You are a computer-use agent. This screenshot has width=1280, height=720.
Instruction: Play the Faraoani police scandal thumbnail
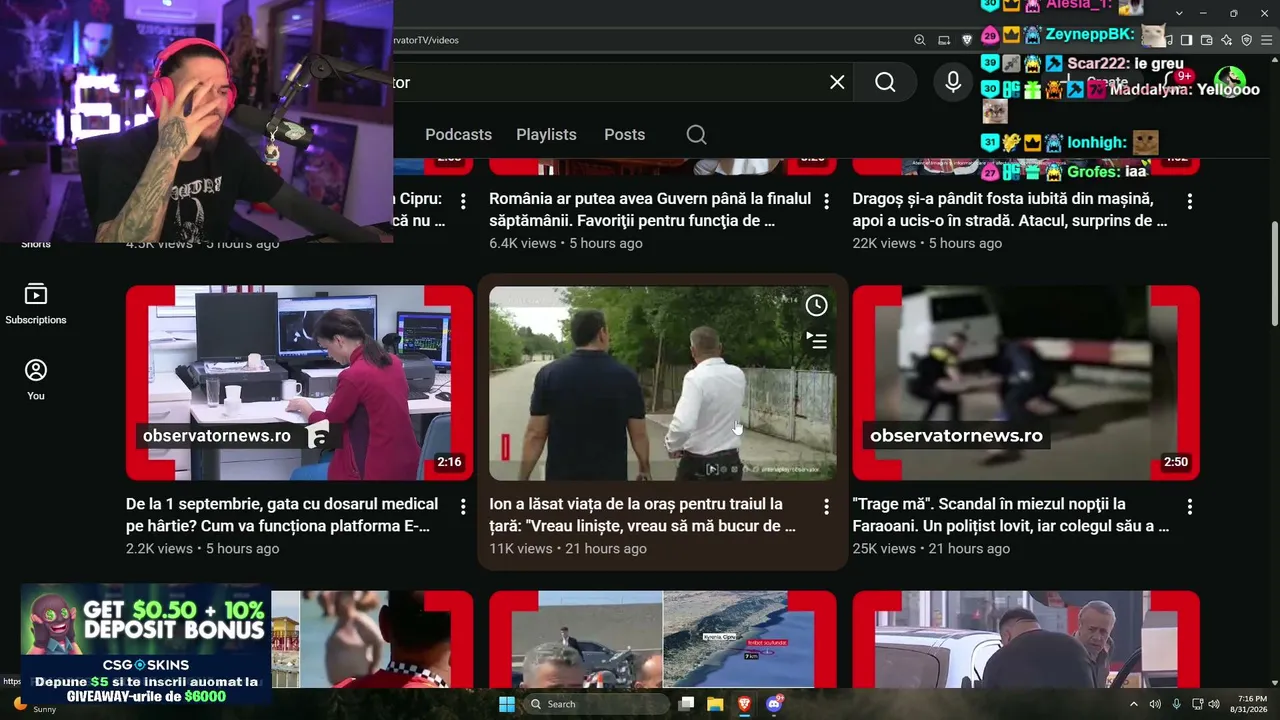1026,383
